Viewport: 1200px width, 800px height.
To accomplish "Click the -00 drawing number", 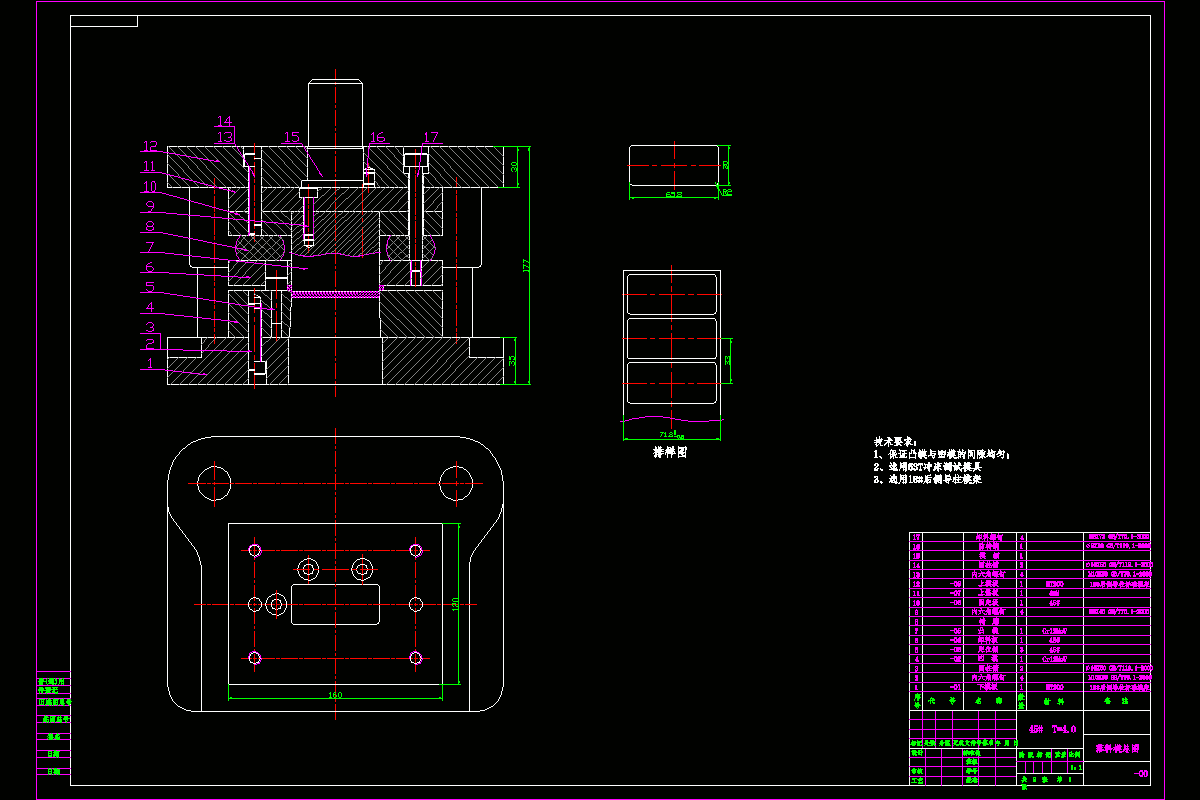I will click(x=1141, y=773).
